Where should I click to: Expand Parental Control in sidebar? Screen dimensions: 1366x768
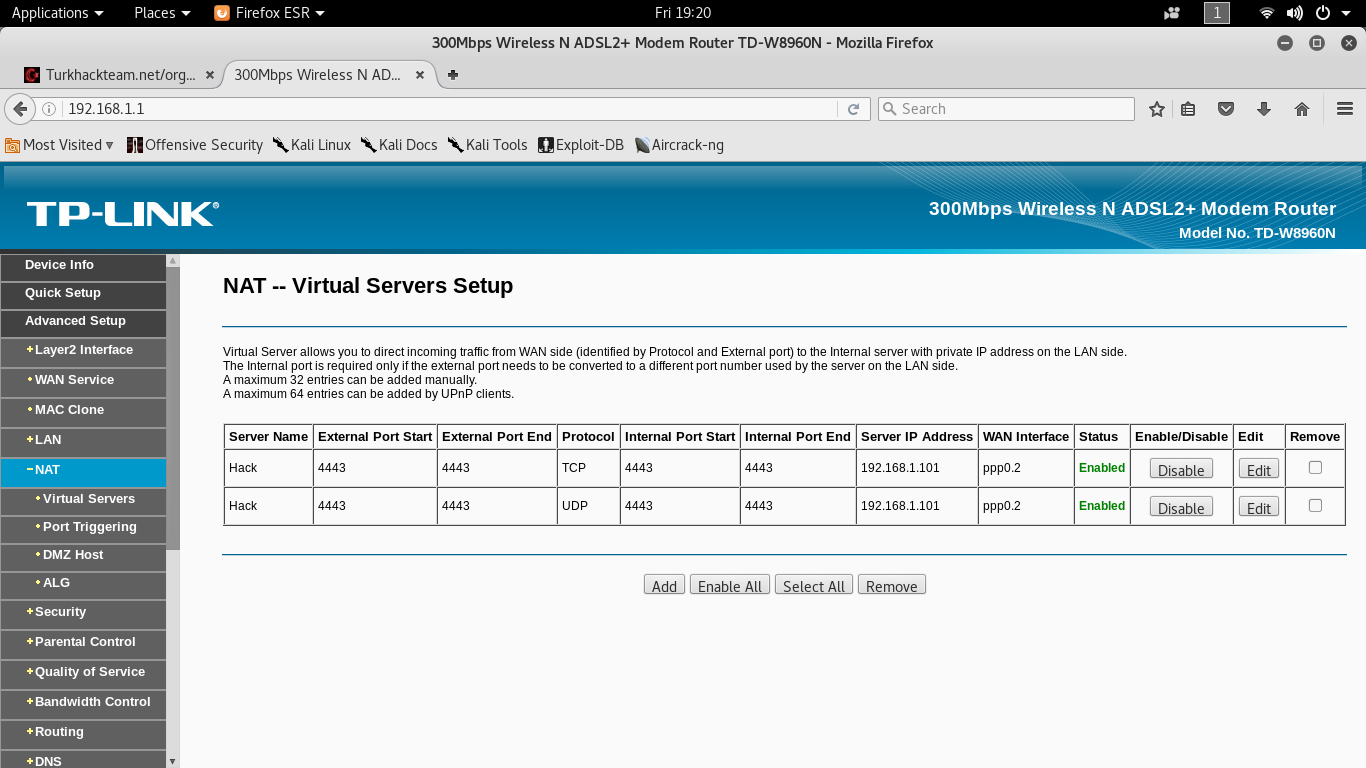tap(83, 643)
